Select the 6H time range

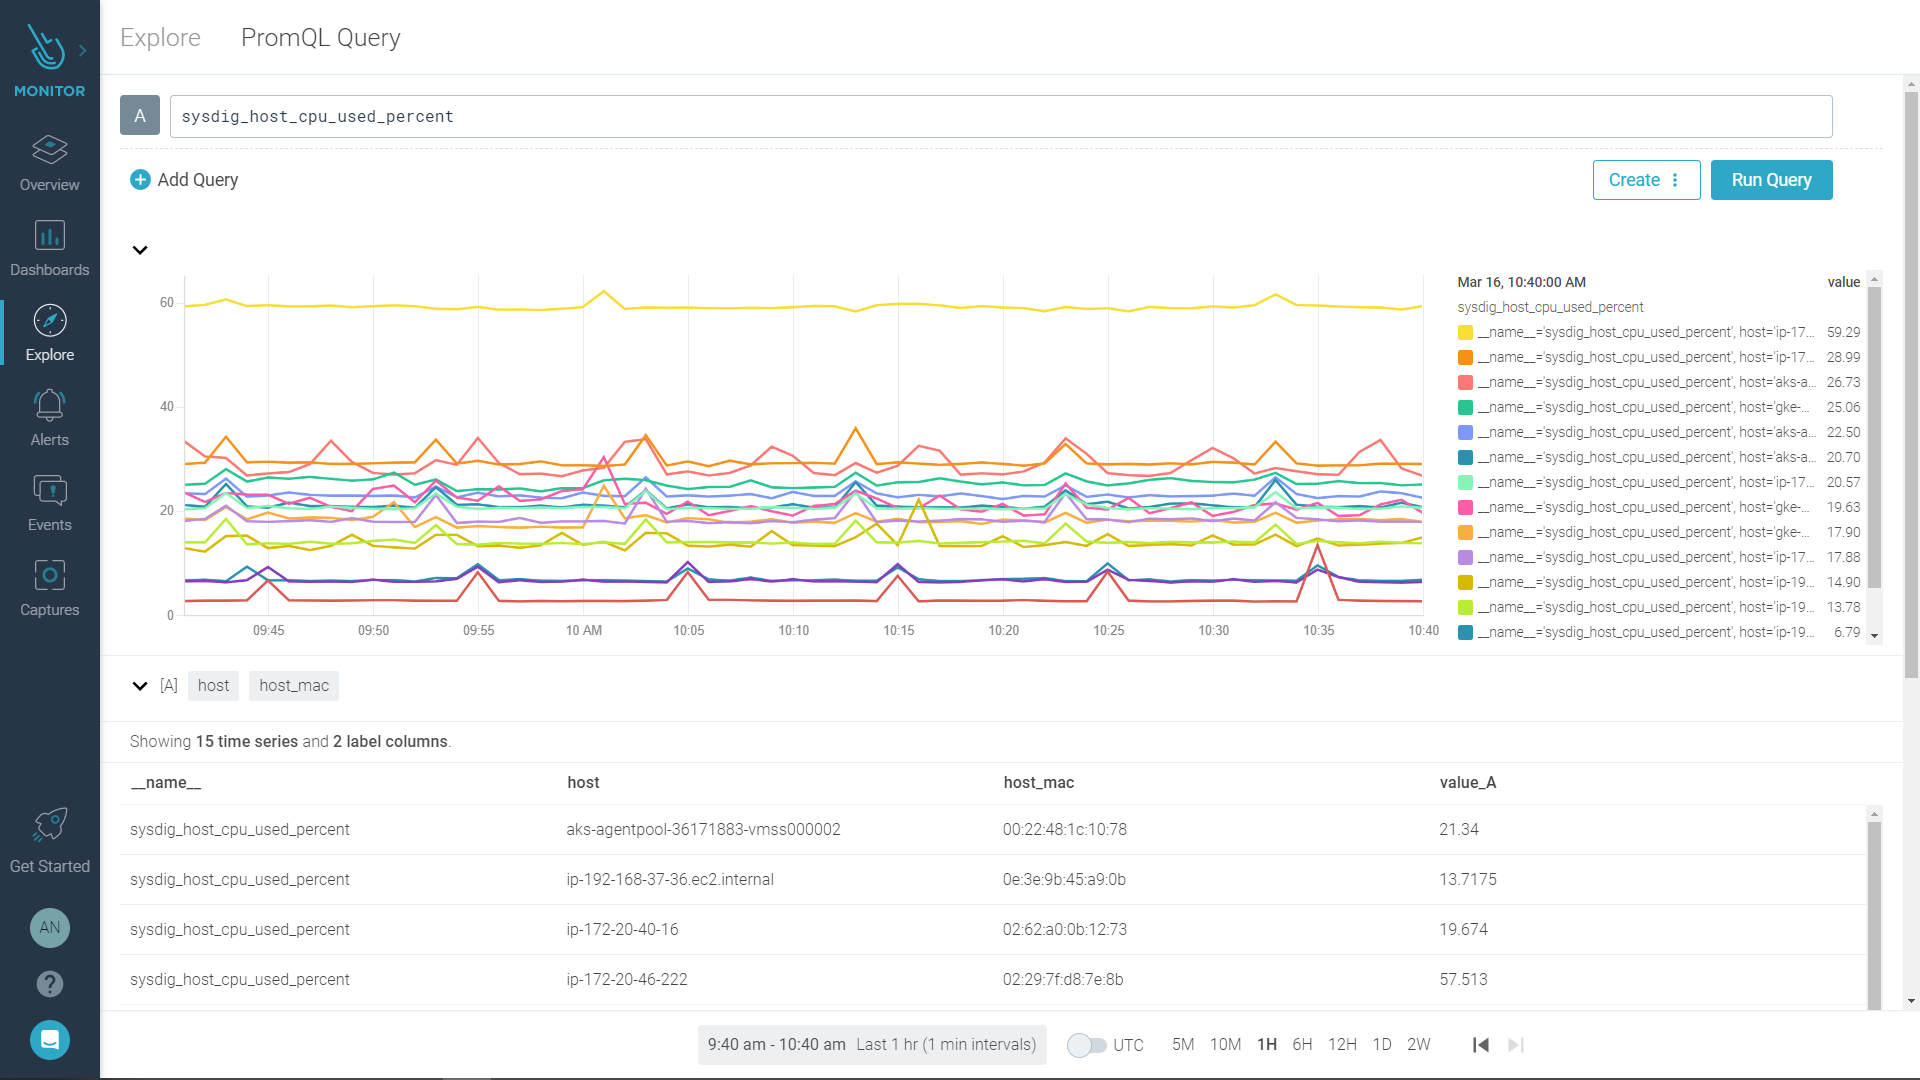point(1301,1045)
